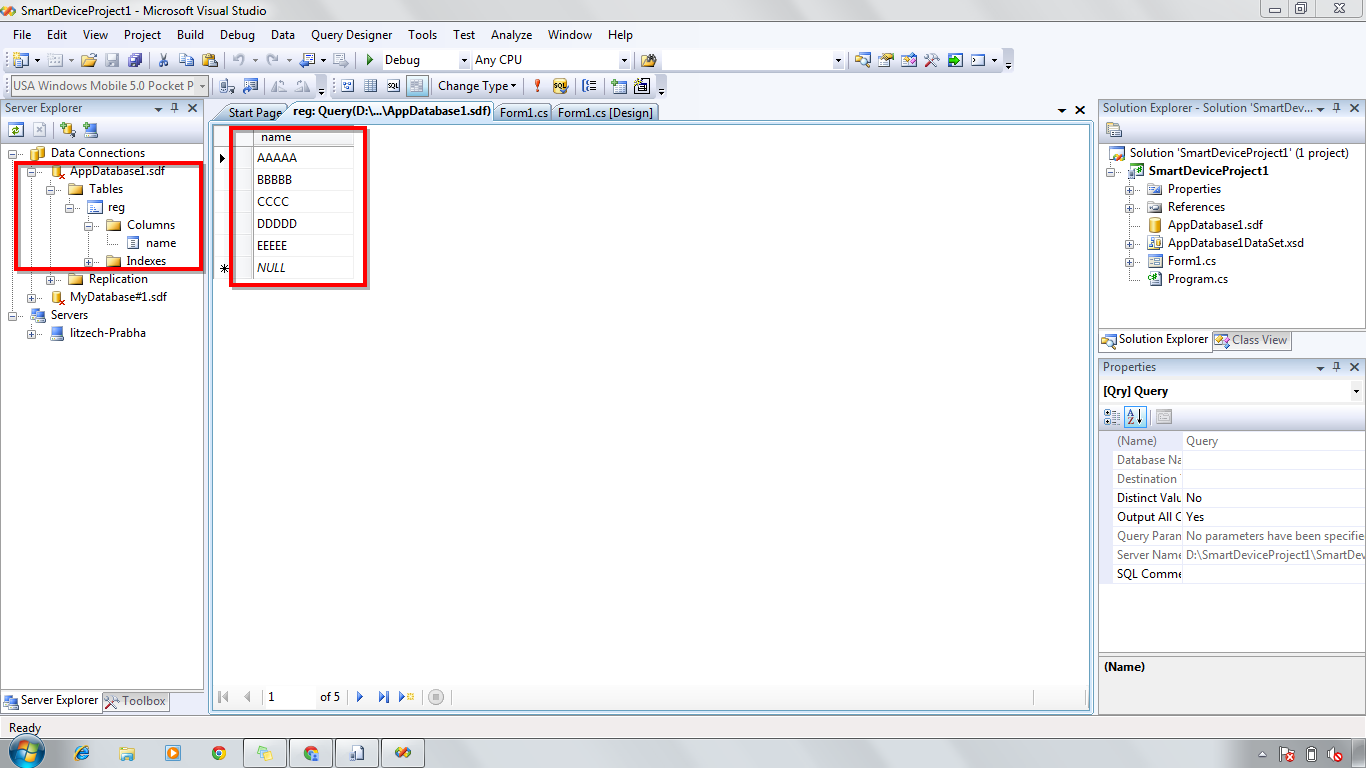Click the Connect to Database icon
This screenshot has width=1366, height=768.
[67, 129]
